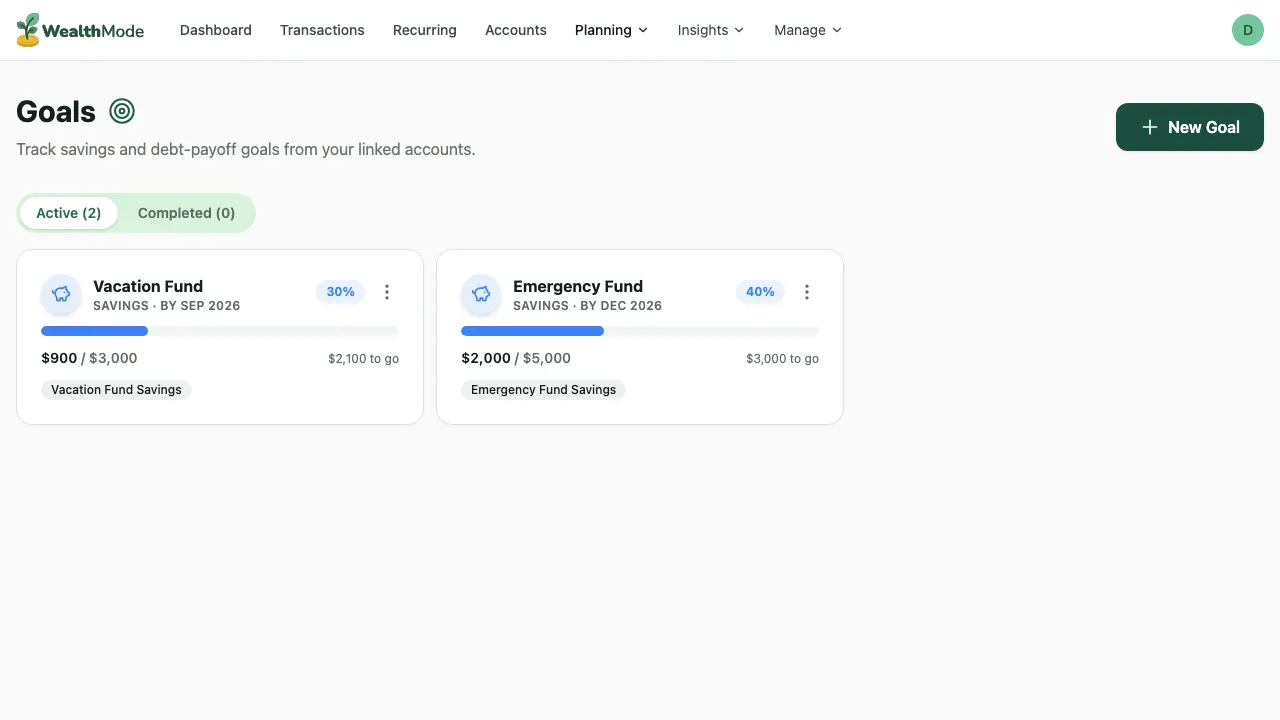Open the Vacation Fund three-dot menu

click(387, 292)
